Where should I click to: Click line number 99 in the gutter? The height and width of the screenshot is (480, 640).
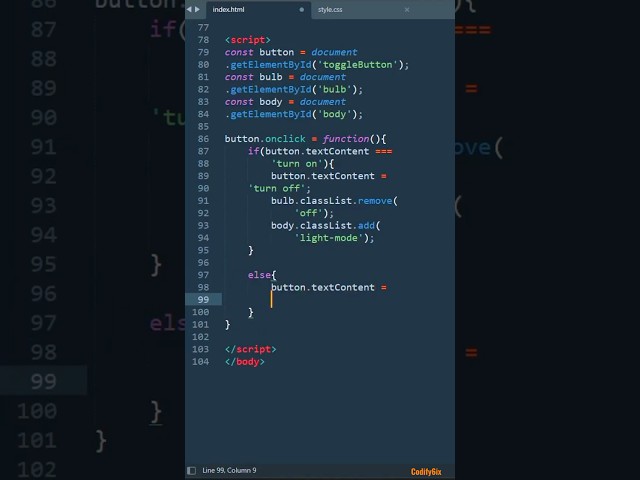click(203, 300)
